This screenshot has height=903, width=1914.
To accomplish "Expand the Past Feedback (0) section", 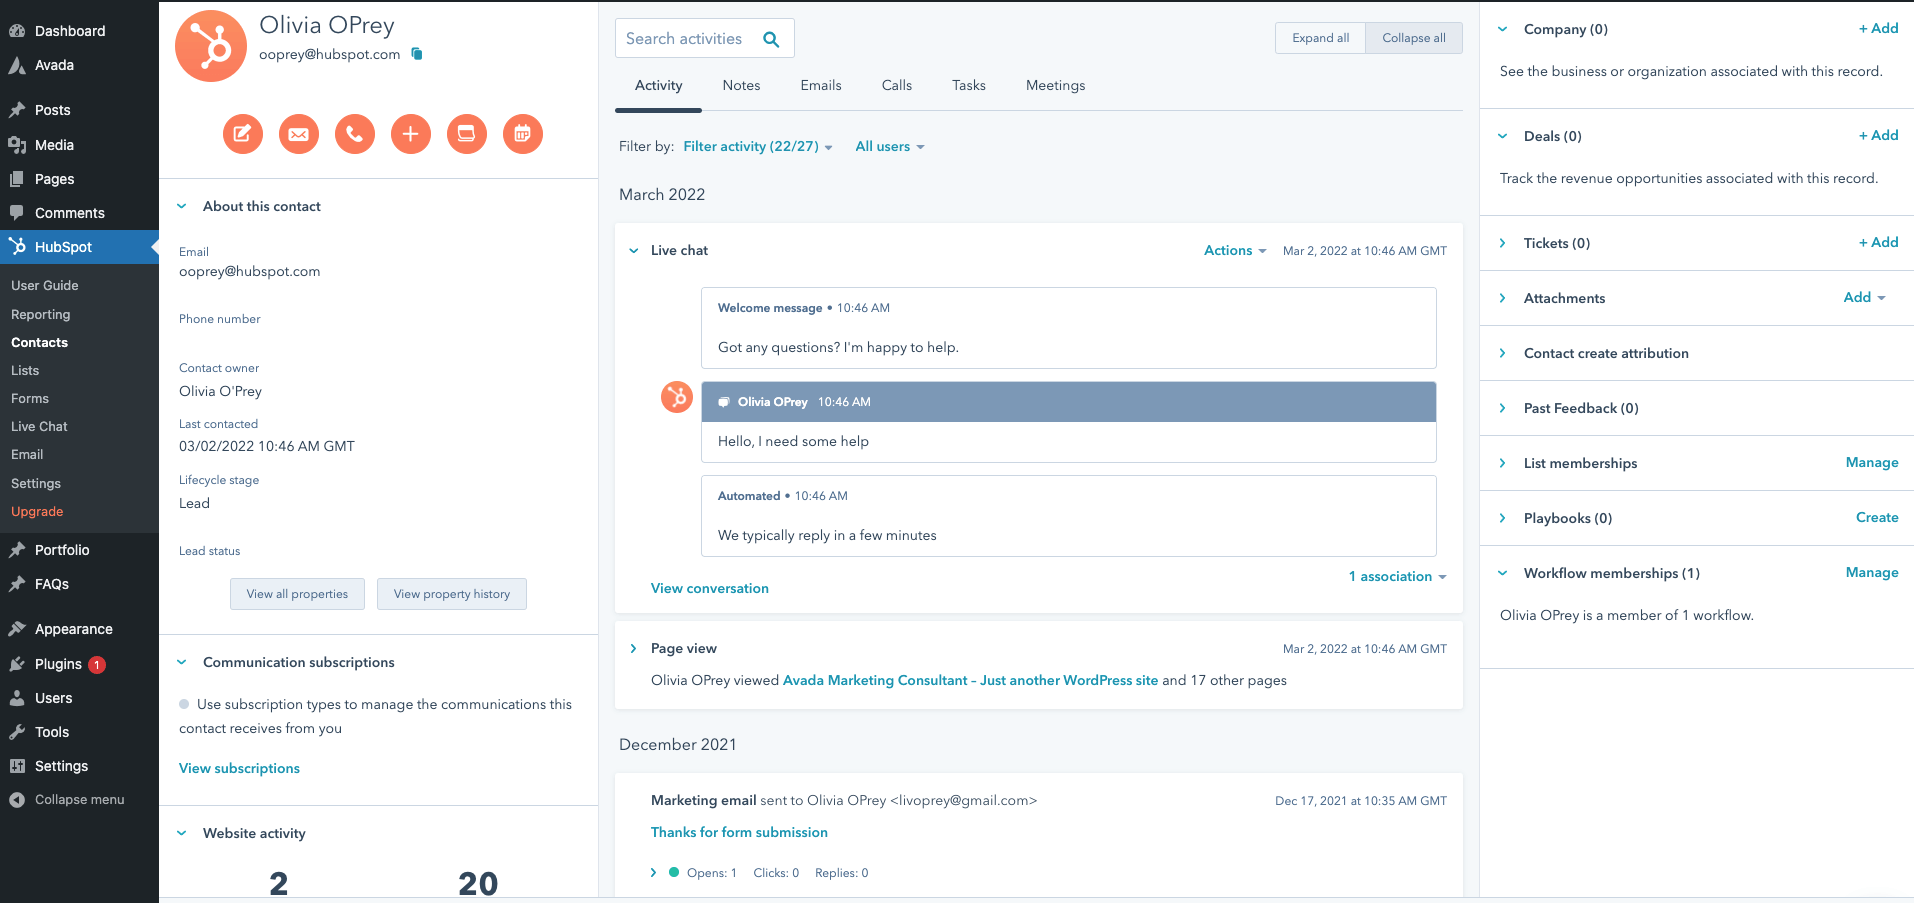I will point(1503,408).
